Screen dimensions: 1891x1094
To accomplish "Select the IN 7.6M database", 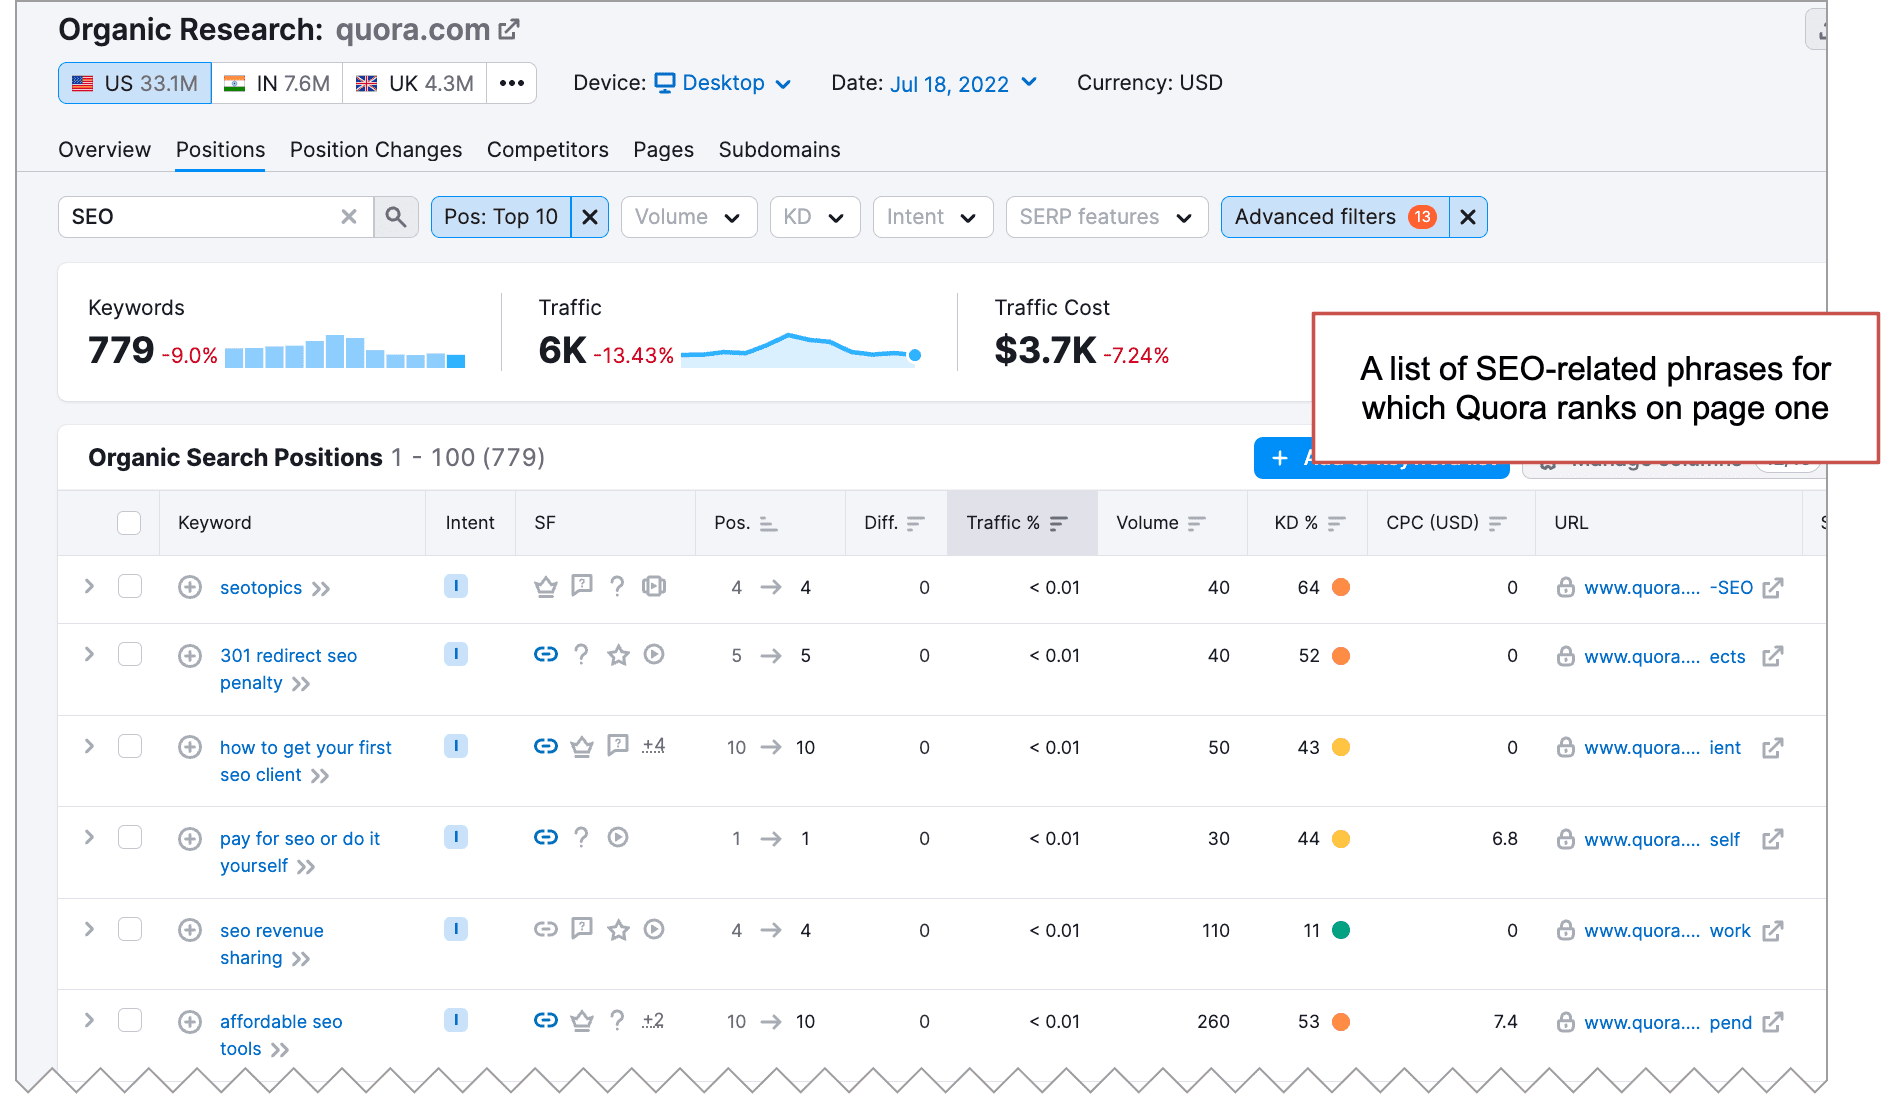I will [x=277, y=83].
